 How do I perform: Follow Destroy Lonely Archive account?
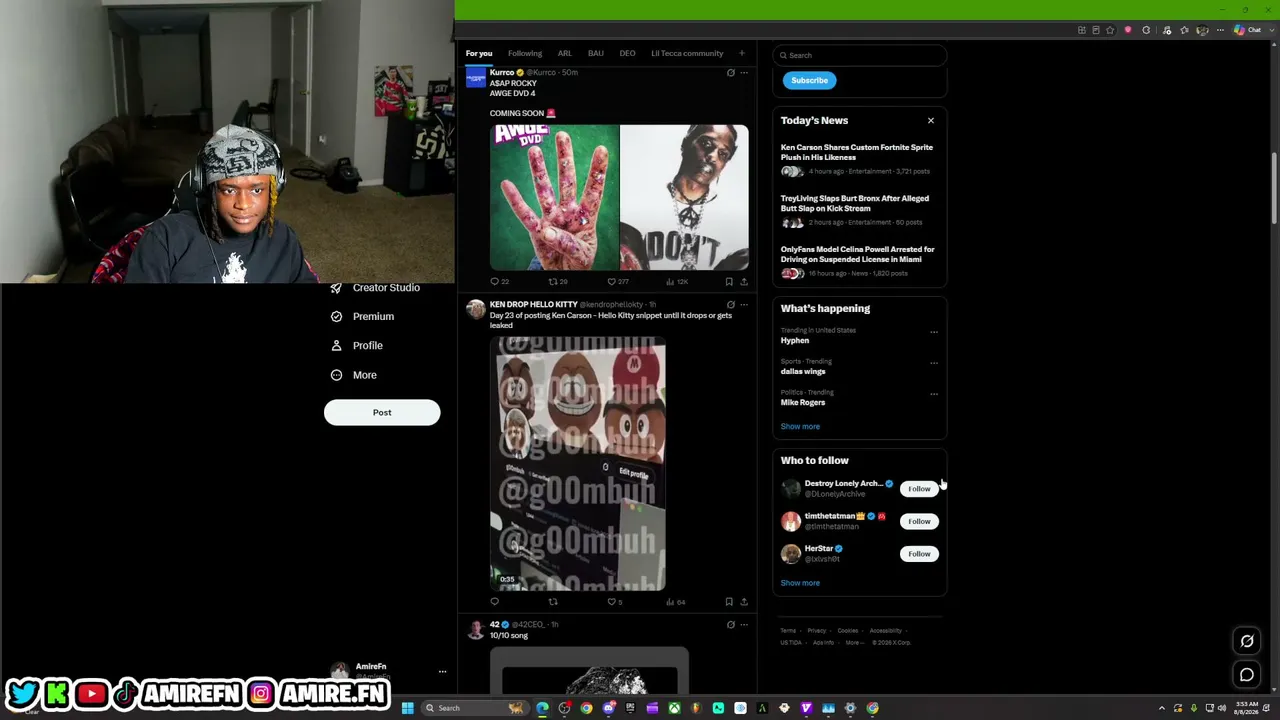[x=919, y=489]
